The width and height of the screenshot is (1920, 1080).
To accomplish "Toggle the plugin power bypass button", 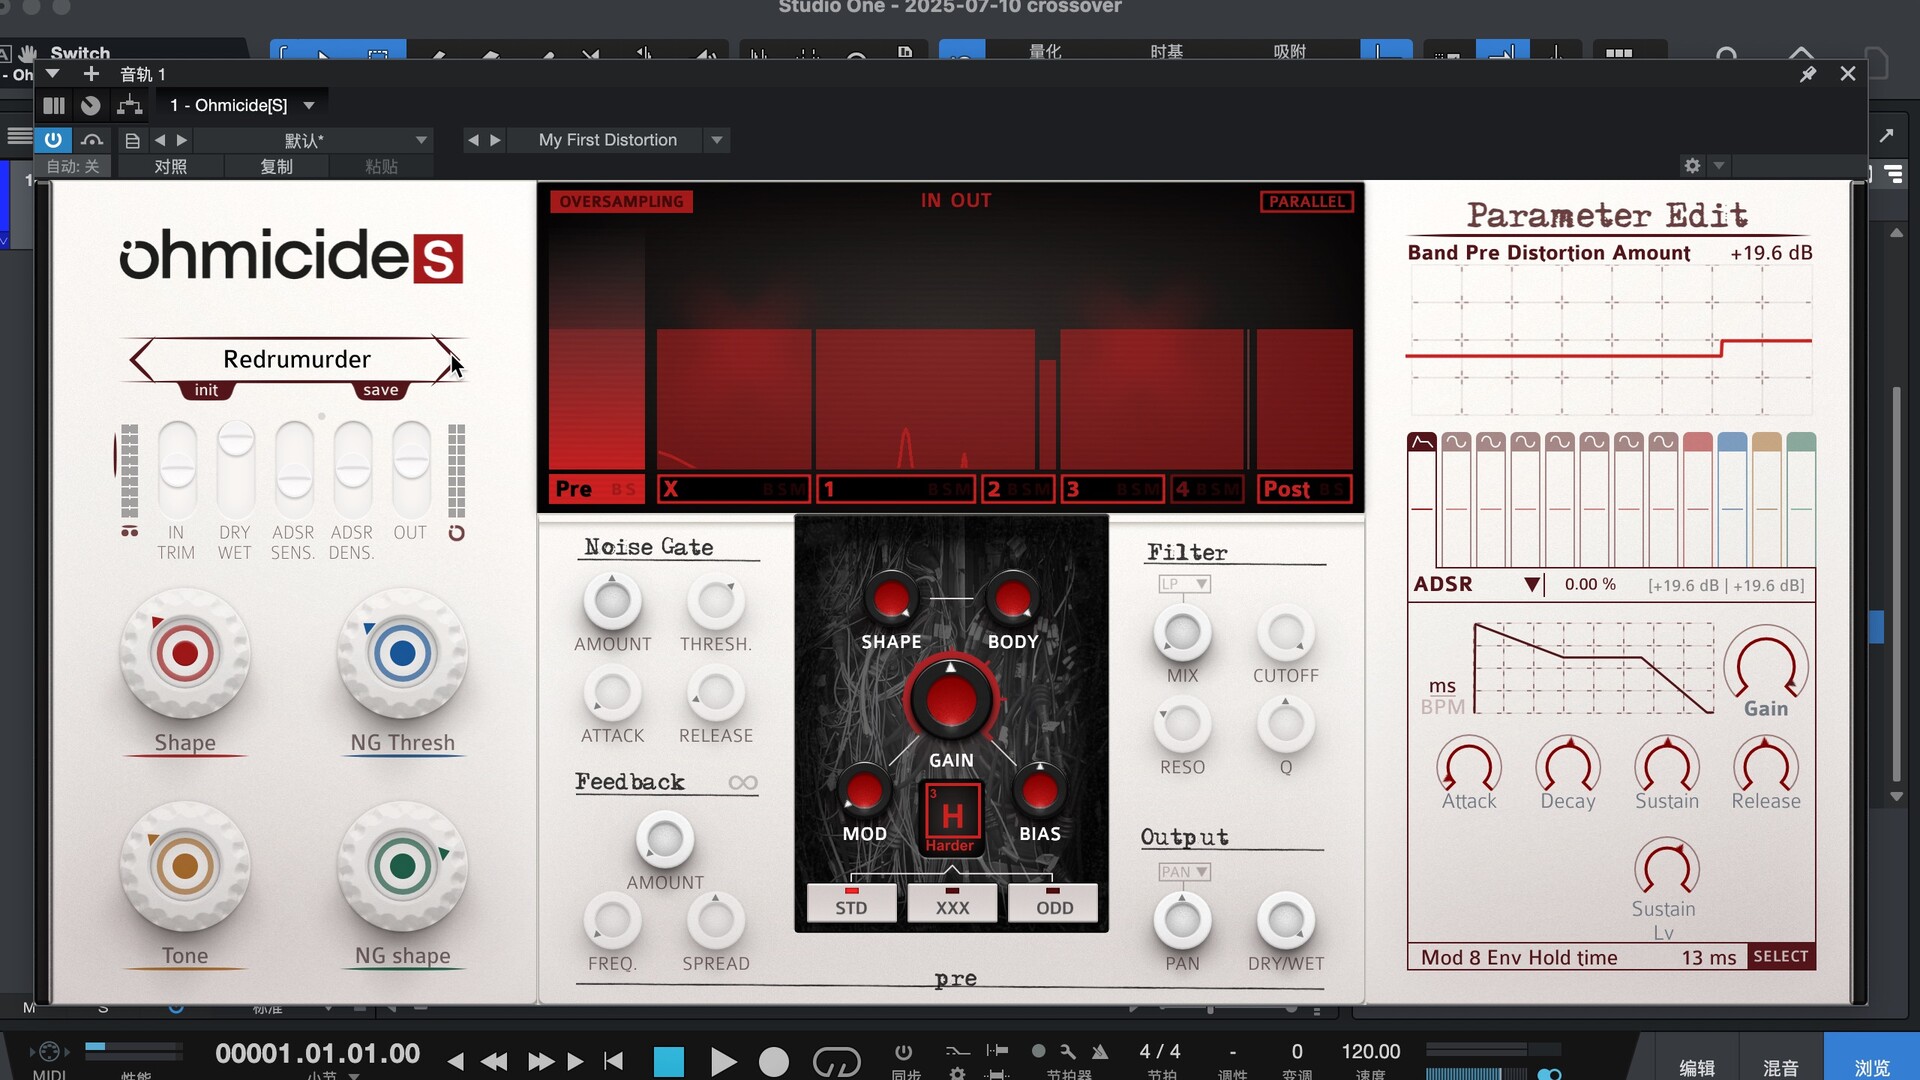I will pos(53,140).
